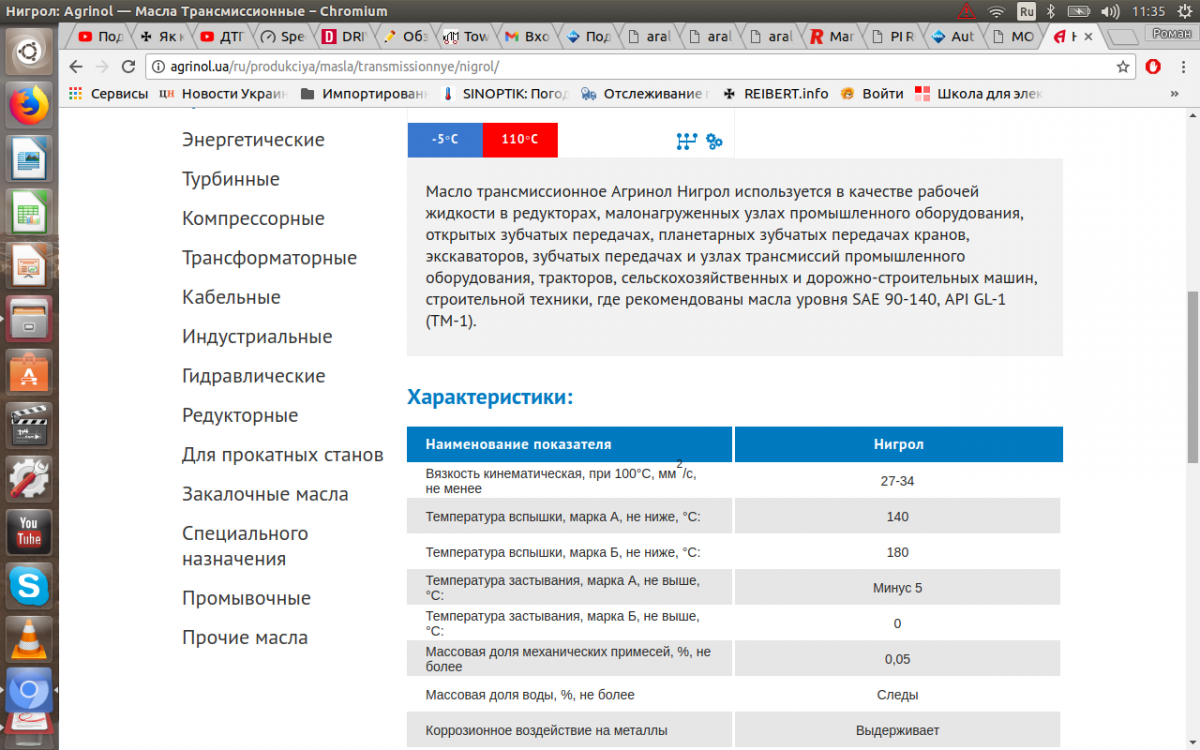
Task: Open the 'Новости Украин' bookmark
Action: (x=223, y=93)
